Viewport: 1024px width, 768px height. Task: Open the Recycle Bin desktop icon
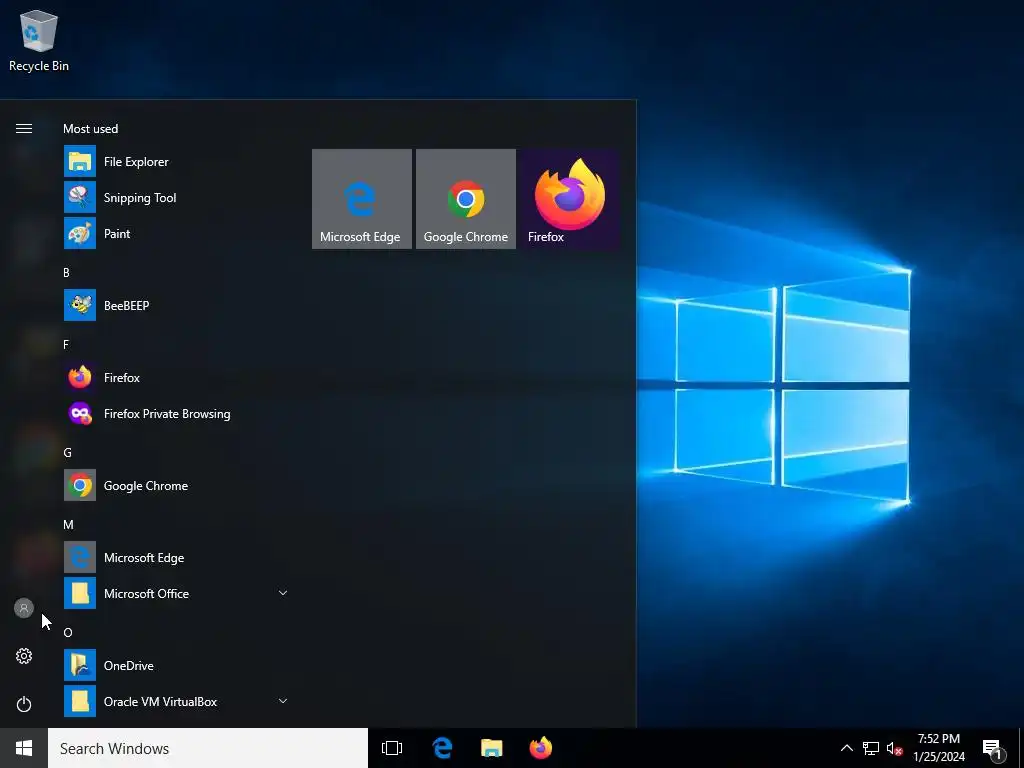(39, 40)
